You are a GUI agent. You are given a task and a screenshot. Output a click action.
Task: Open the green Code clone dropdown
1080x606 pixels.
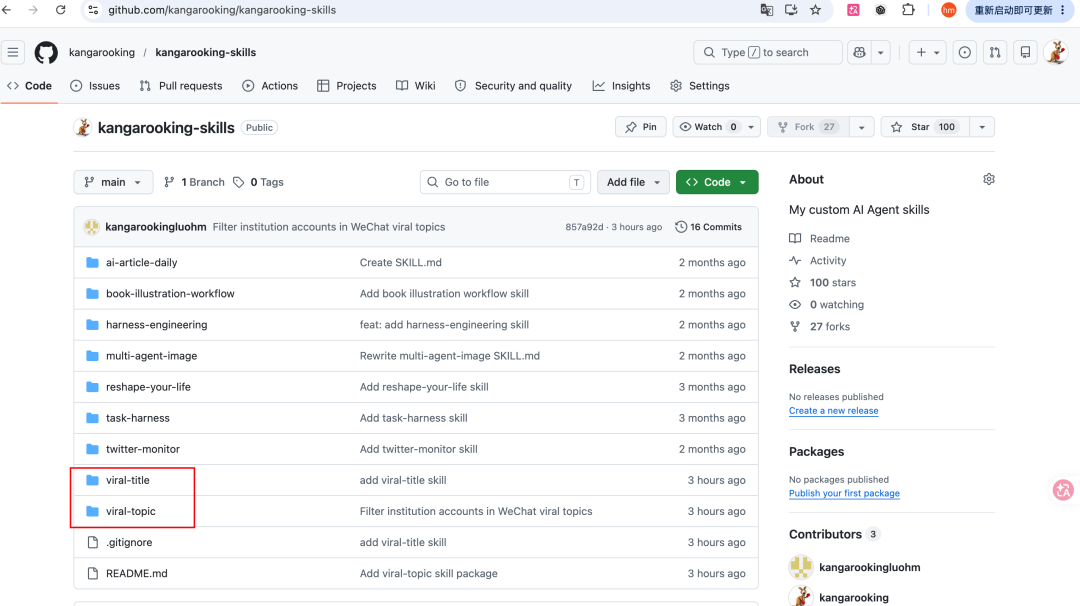(x=717, y=182)
